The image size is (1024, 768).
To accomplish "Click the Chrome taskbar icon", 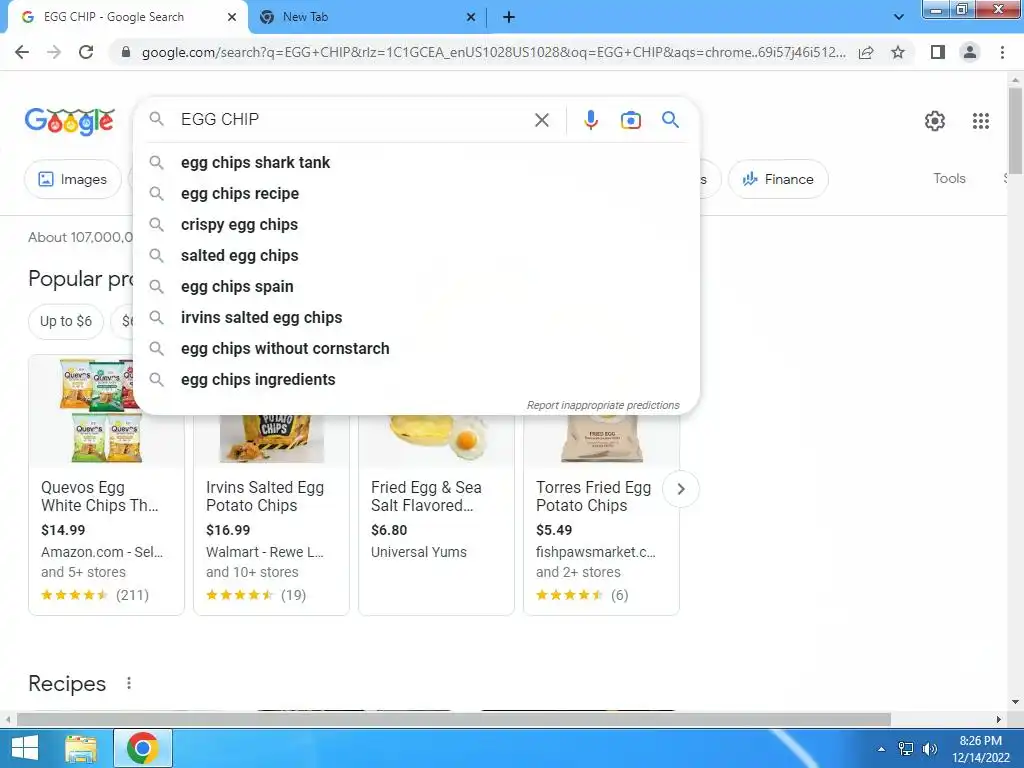I will point(143,748).
